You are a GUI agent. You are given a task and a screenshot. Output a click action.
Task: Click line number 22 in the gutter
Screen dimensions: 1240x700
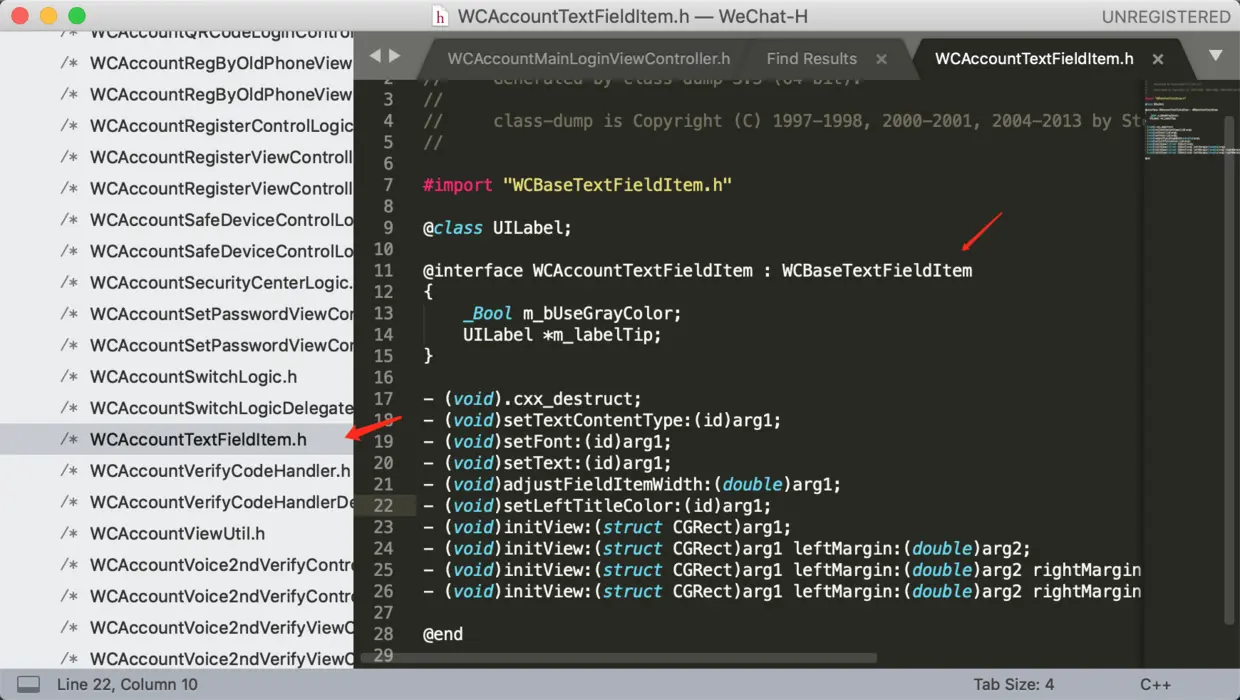[x=384, y=506]
